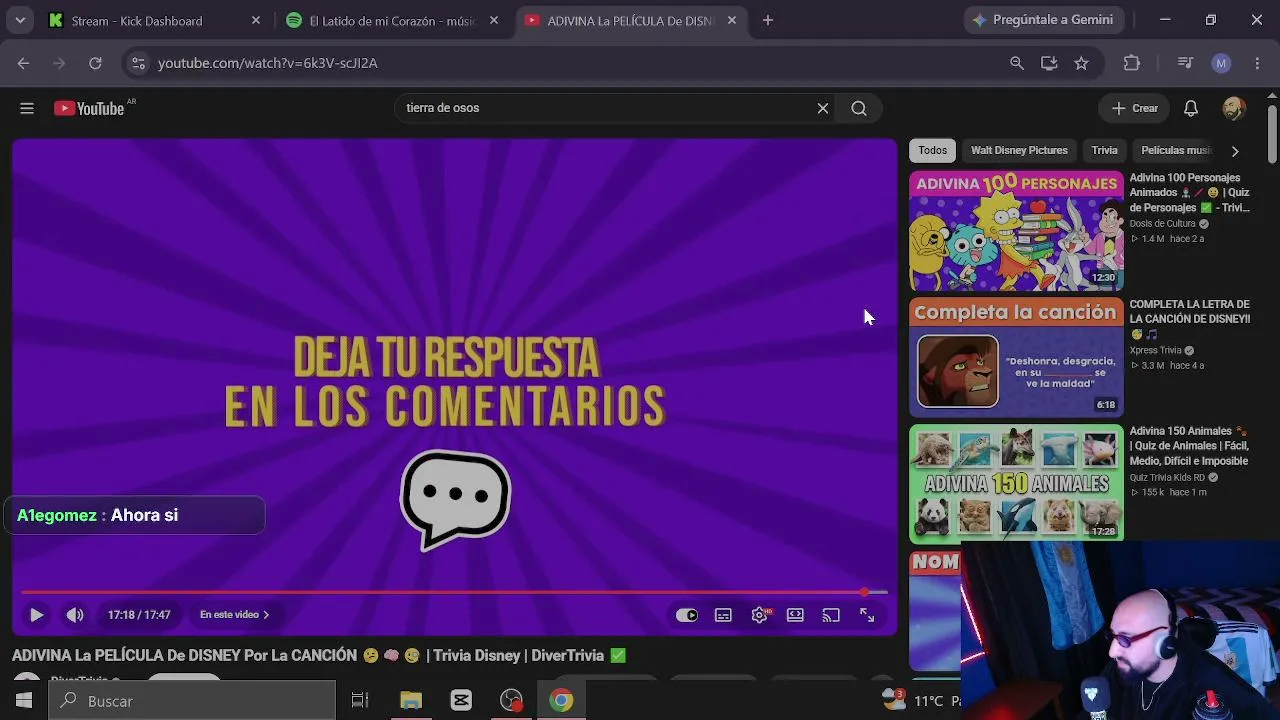Seek on the video progress bar
Viewport: 1280px width, 720px height.
454,592
